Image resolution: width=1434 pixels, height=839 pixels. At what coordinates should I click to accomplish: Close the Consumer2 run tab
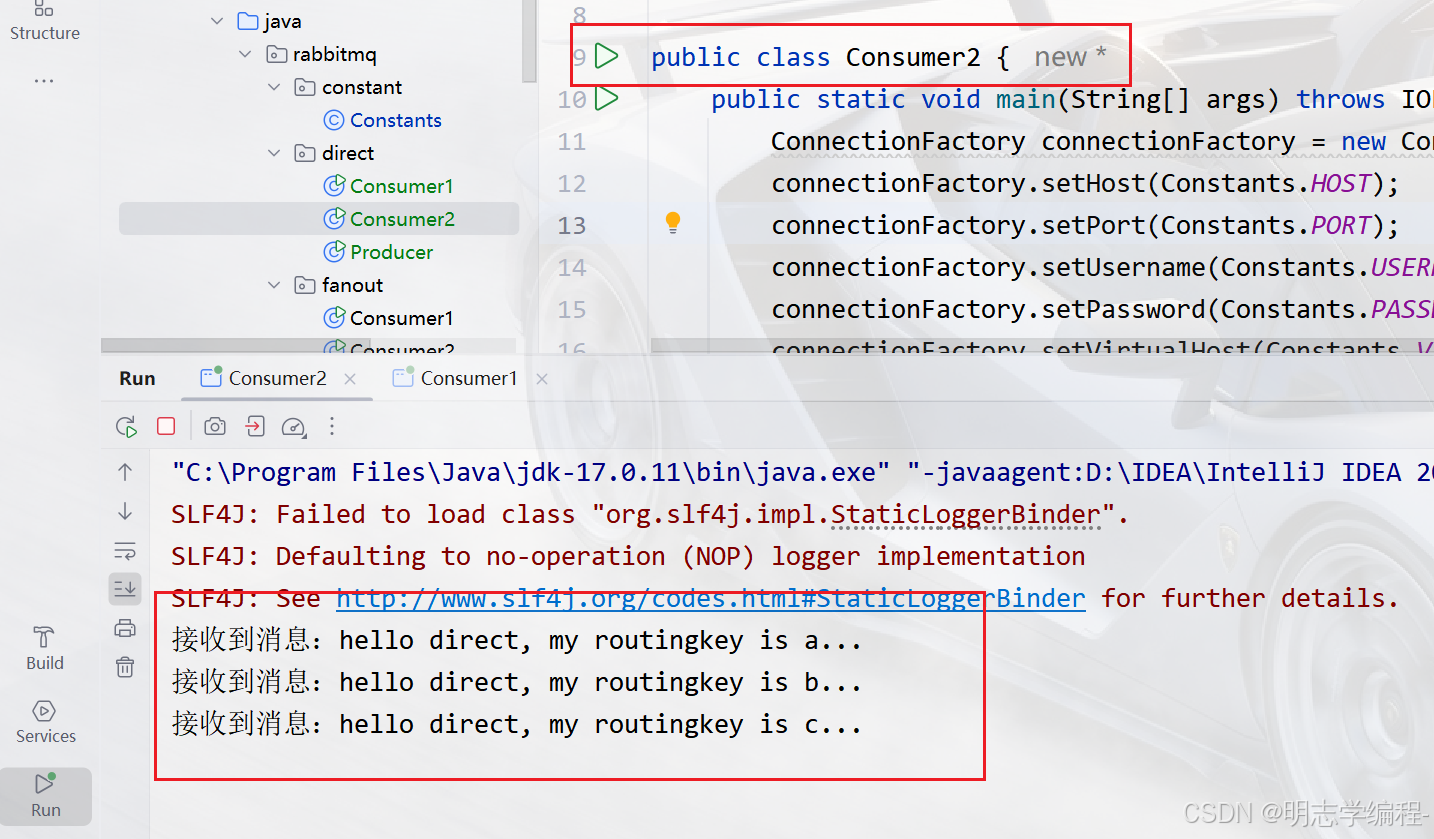click(350, 379)
